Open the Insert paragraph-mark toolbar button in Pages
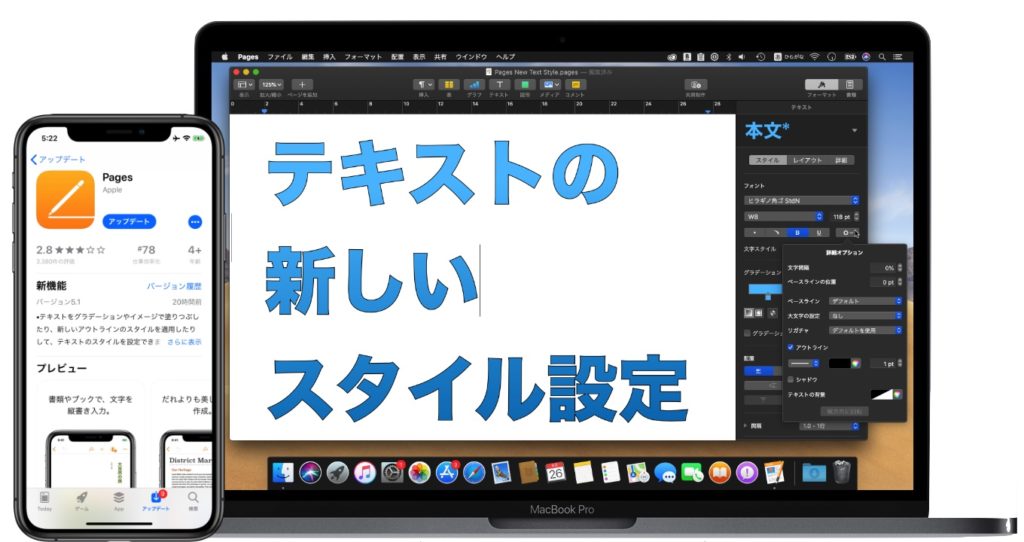 [424, 85]
